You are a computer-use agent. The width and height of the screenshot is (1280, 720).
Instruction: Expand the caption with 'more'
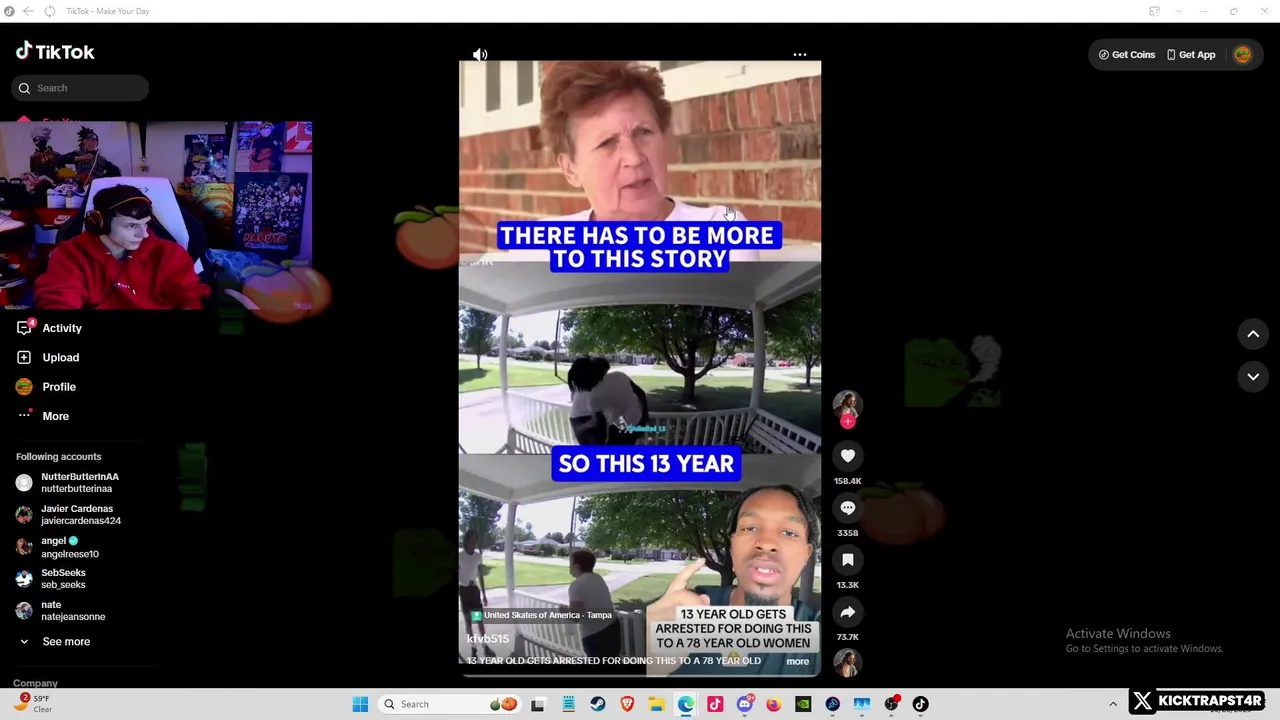tap(797, 661)
